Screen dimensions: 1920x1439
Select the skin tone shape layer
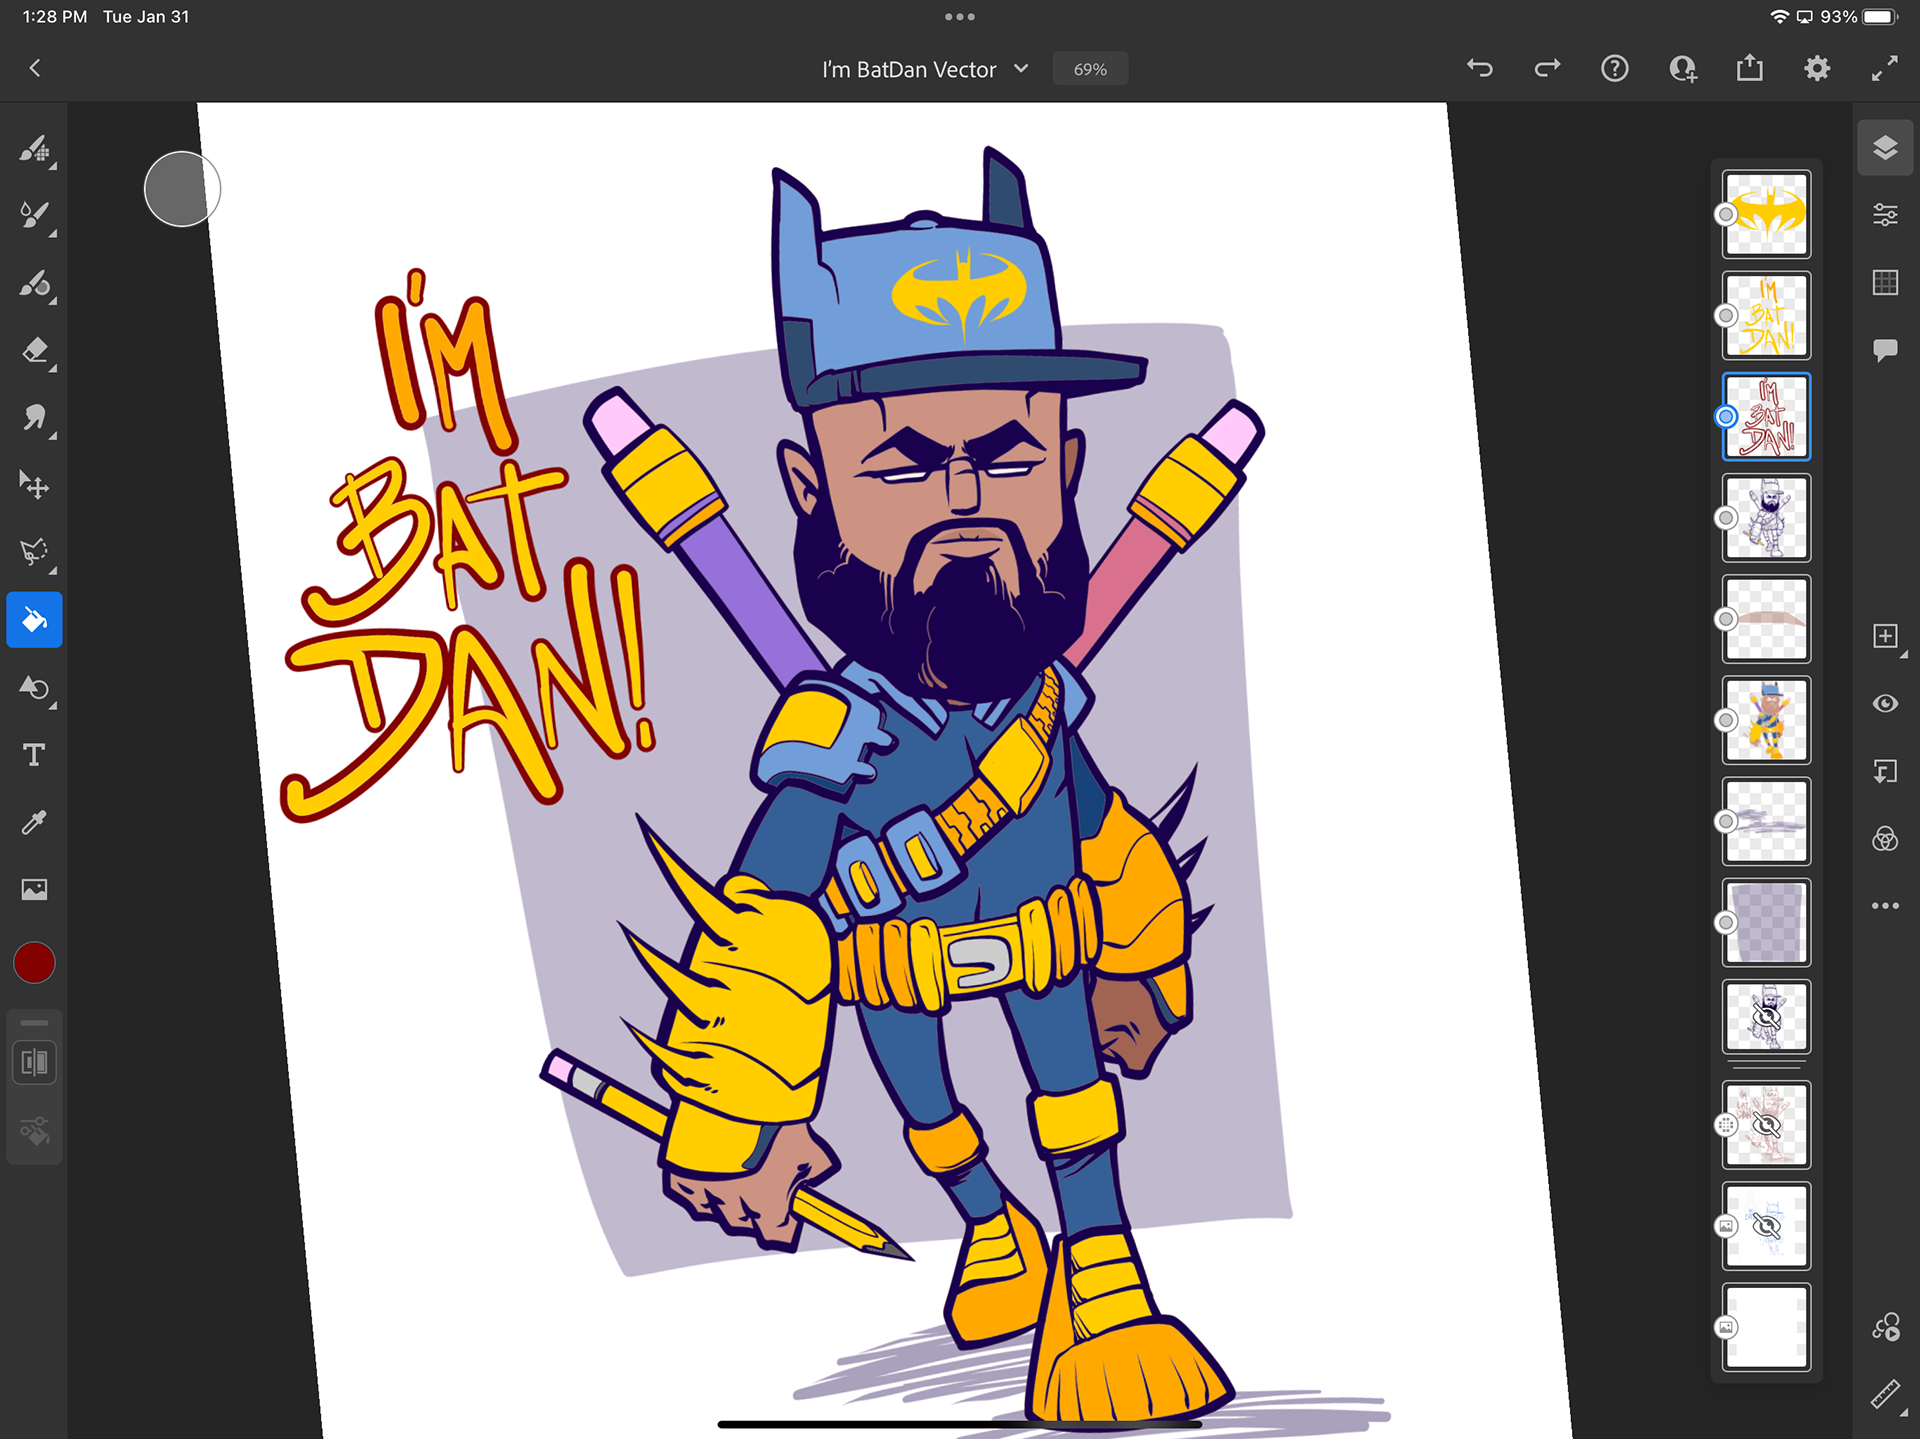pos(1767,619)
